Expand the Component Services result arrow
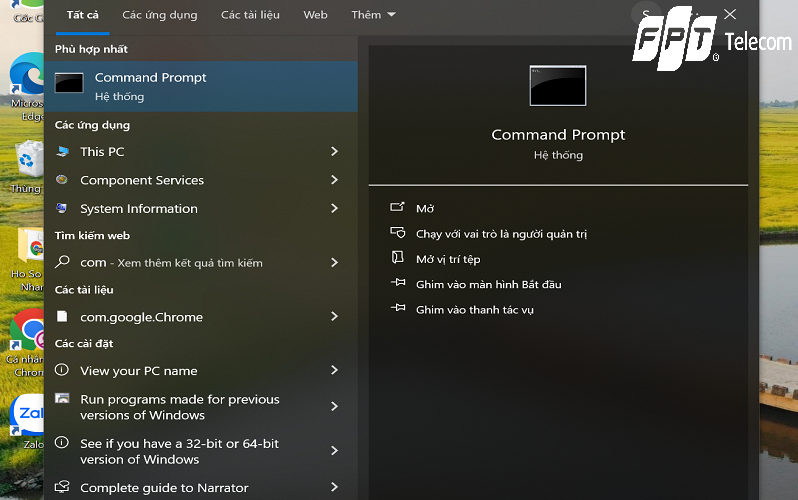Viewport: 798px width, 500px height. pyautogui.click(x=334, y=180)
